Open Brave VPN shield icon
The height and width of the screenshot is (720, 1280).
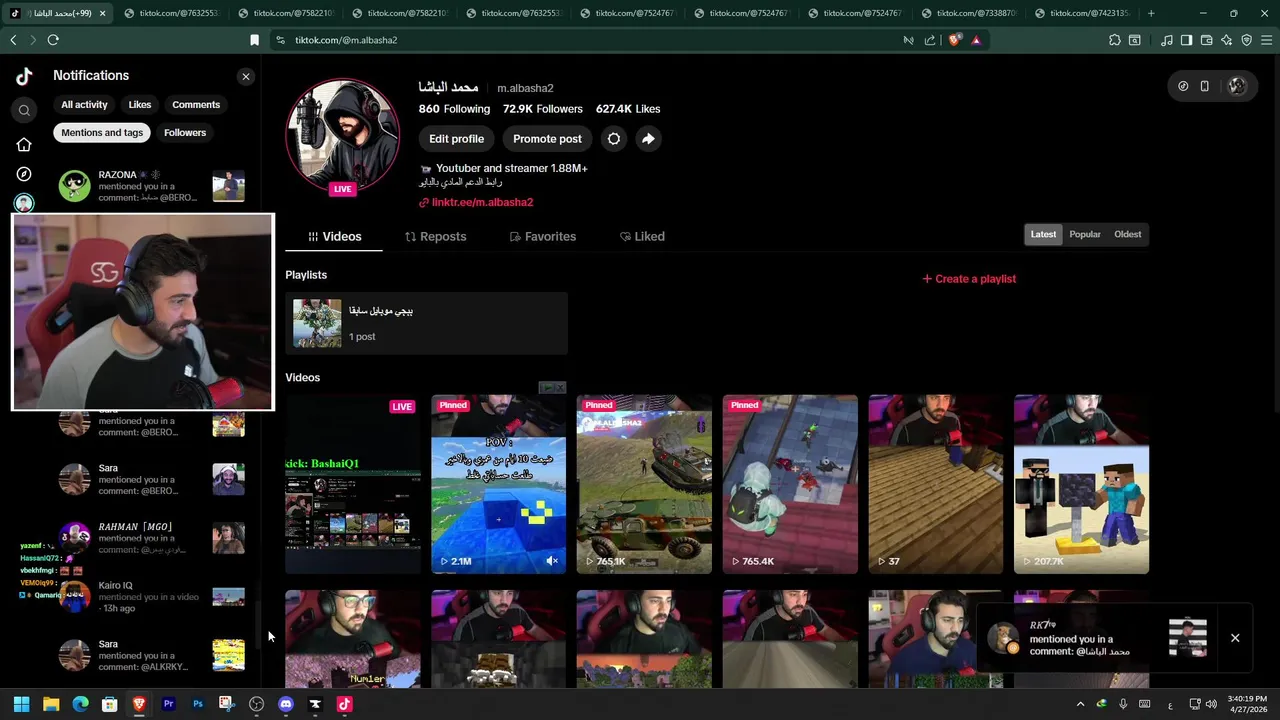click(x=1246, y=40)
